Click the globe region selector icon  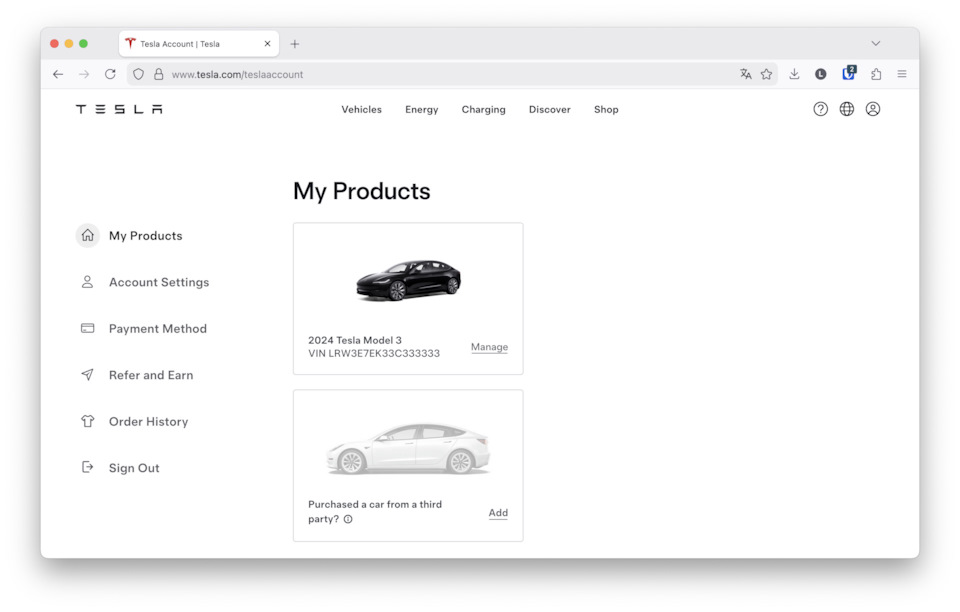click(x=847, y=109)
